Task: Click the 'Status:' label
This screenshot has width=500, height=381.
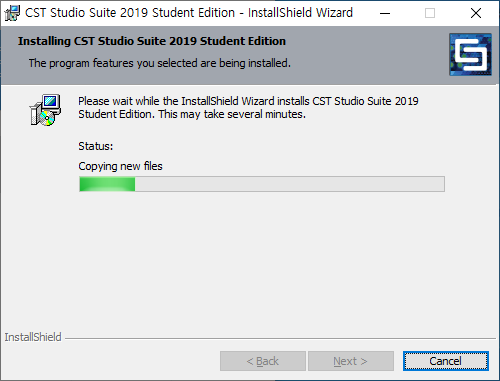Action: [x=96, y=146]
